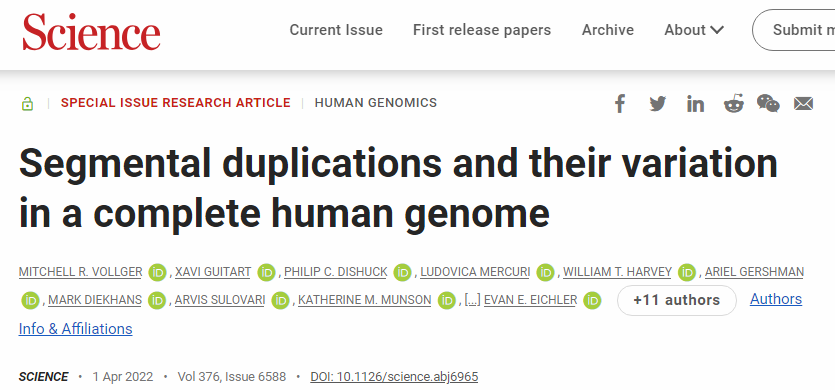Viewport: 835px width, 390px height.
Task: Open the Archive menu item
Action: pyautogui.click(x=608, y=30)
